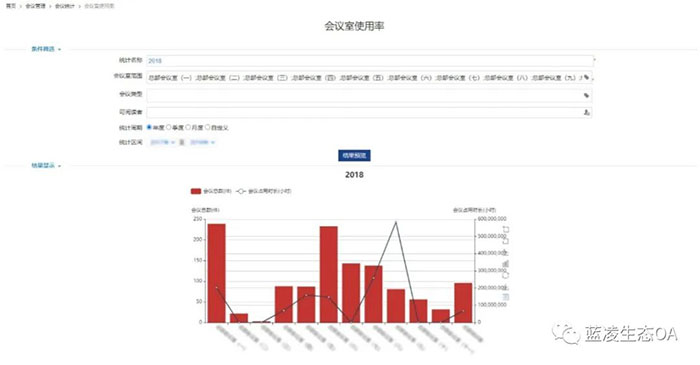The width and height of the screenshot is (700, 365).
Task: Collapse the 条件筛选 section
Action: coord(46,49)
